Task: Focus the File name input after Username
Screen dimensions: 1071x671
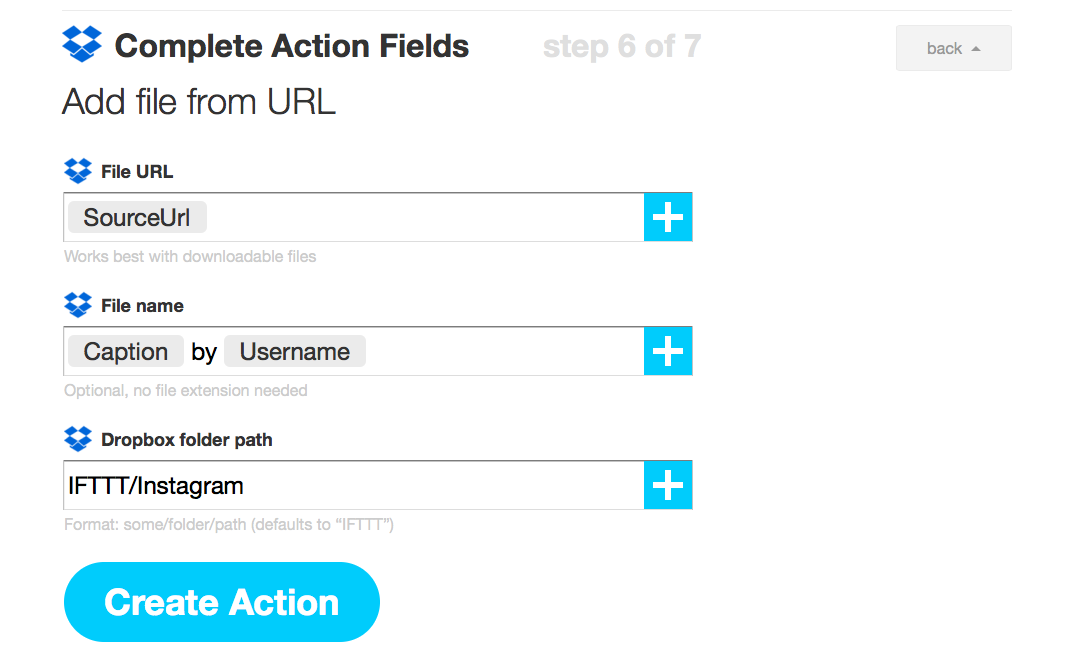Action: [x=504, y=351]
